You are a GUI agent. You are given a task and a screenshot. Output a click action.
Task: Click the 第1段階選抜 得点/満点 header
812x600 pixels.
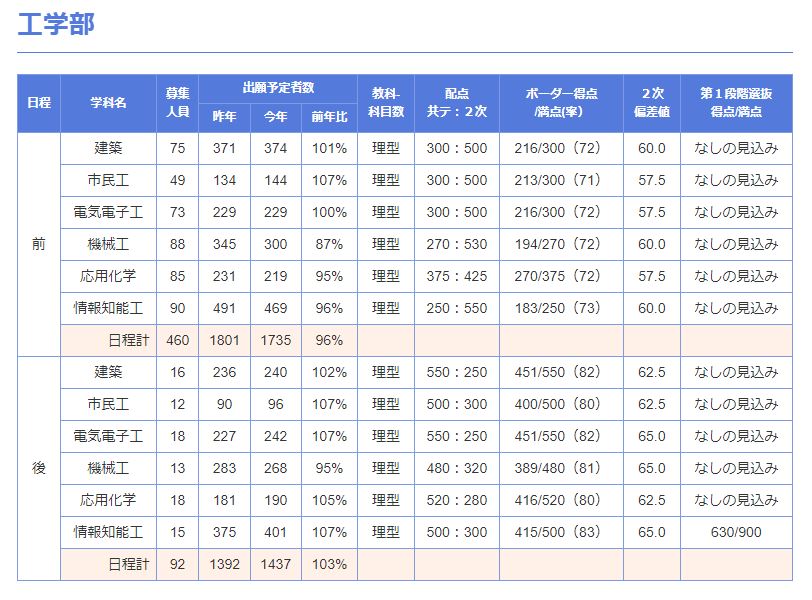736,103
